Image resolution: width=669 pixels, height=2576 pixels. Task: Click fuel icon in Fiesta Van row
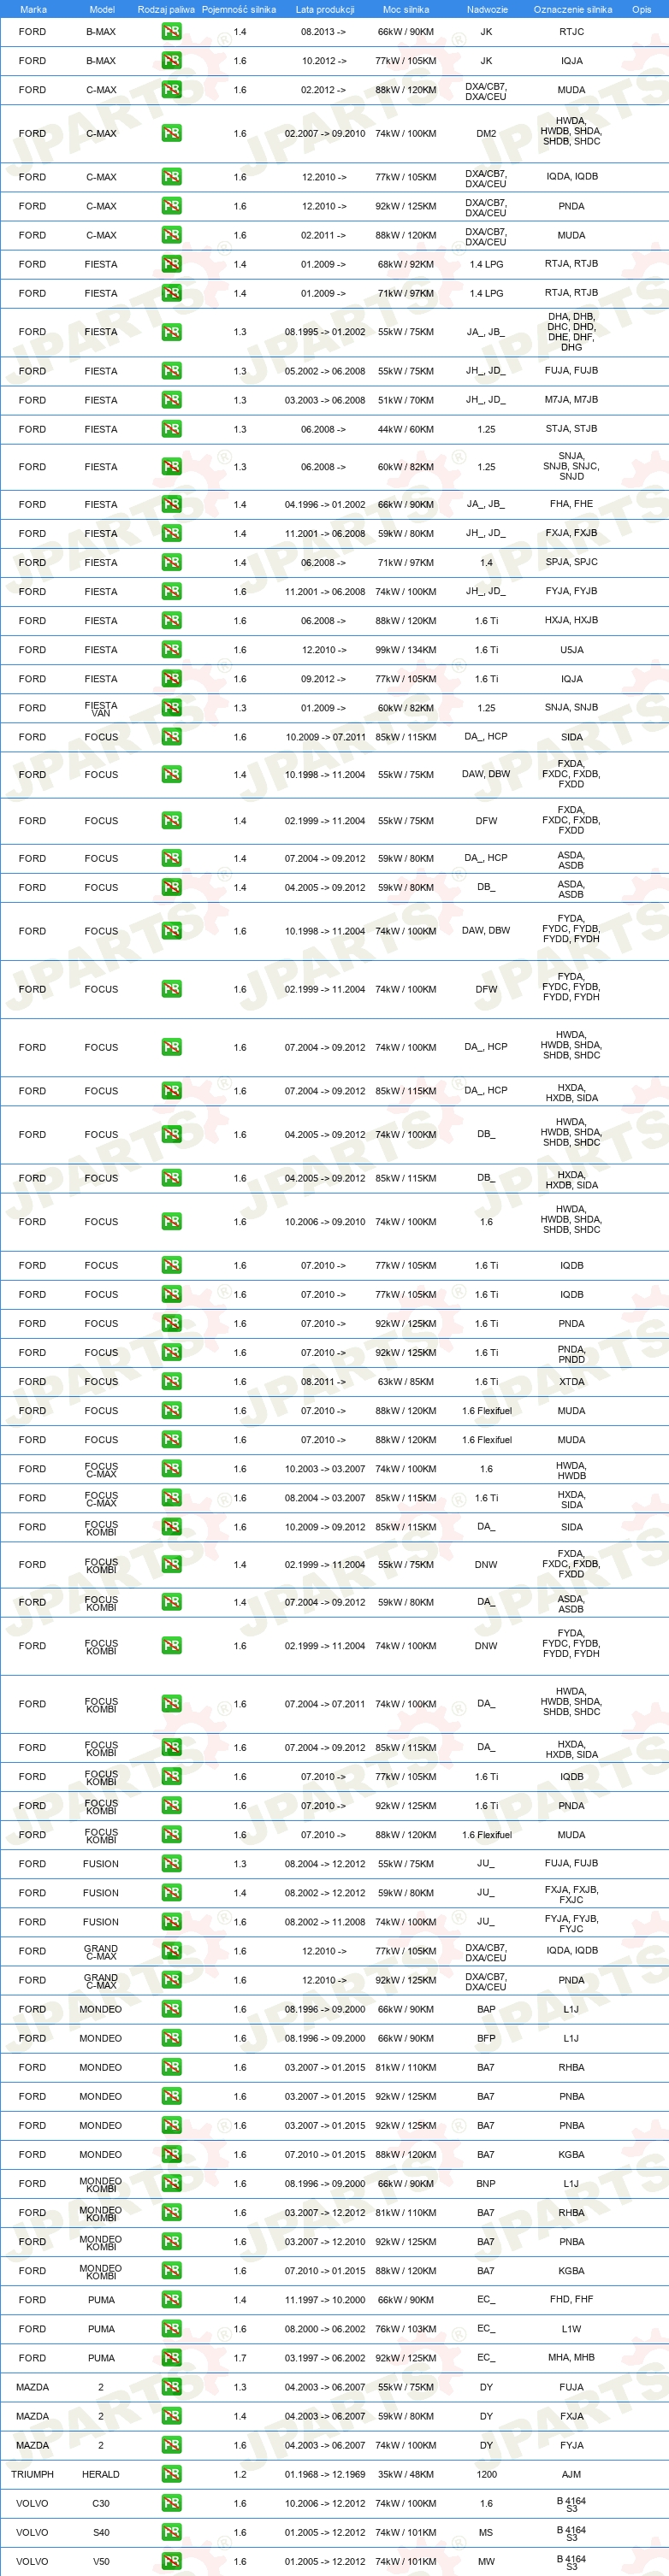[x=171, y=708]
